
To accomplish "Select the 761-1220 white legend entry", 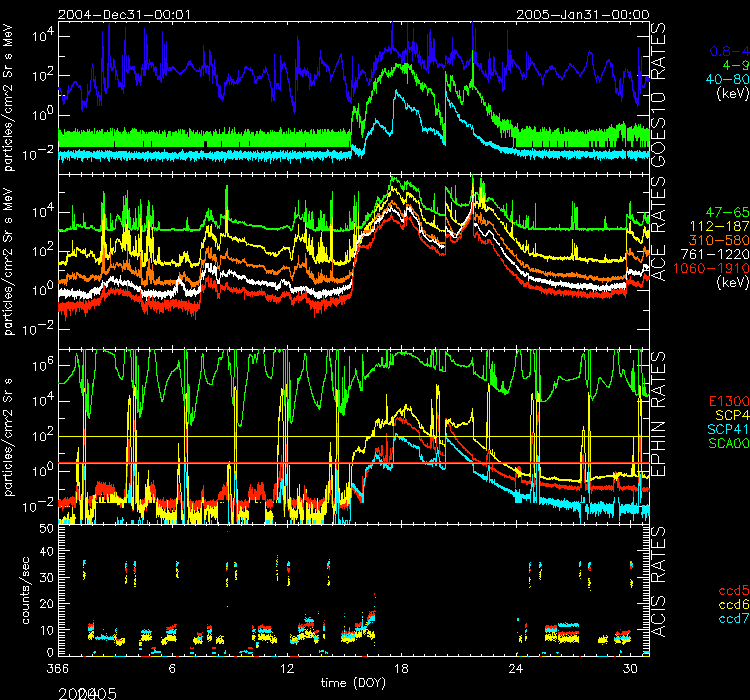I will [x=718, y=256].
